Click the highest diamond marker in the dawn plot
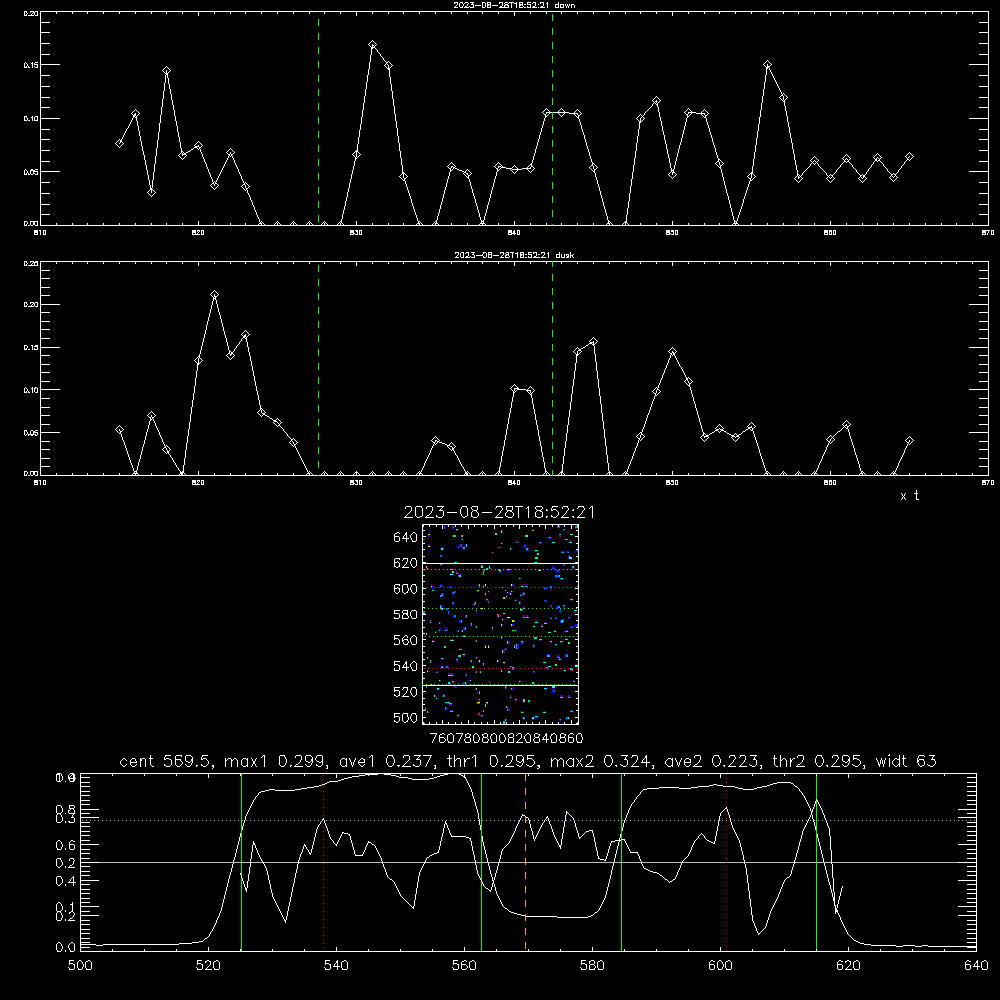 372,45
